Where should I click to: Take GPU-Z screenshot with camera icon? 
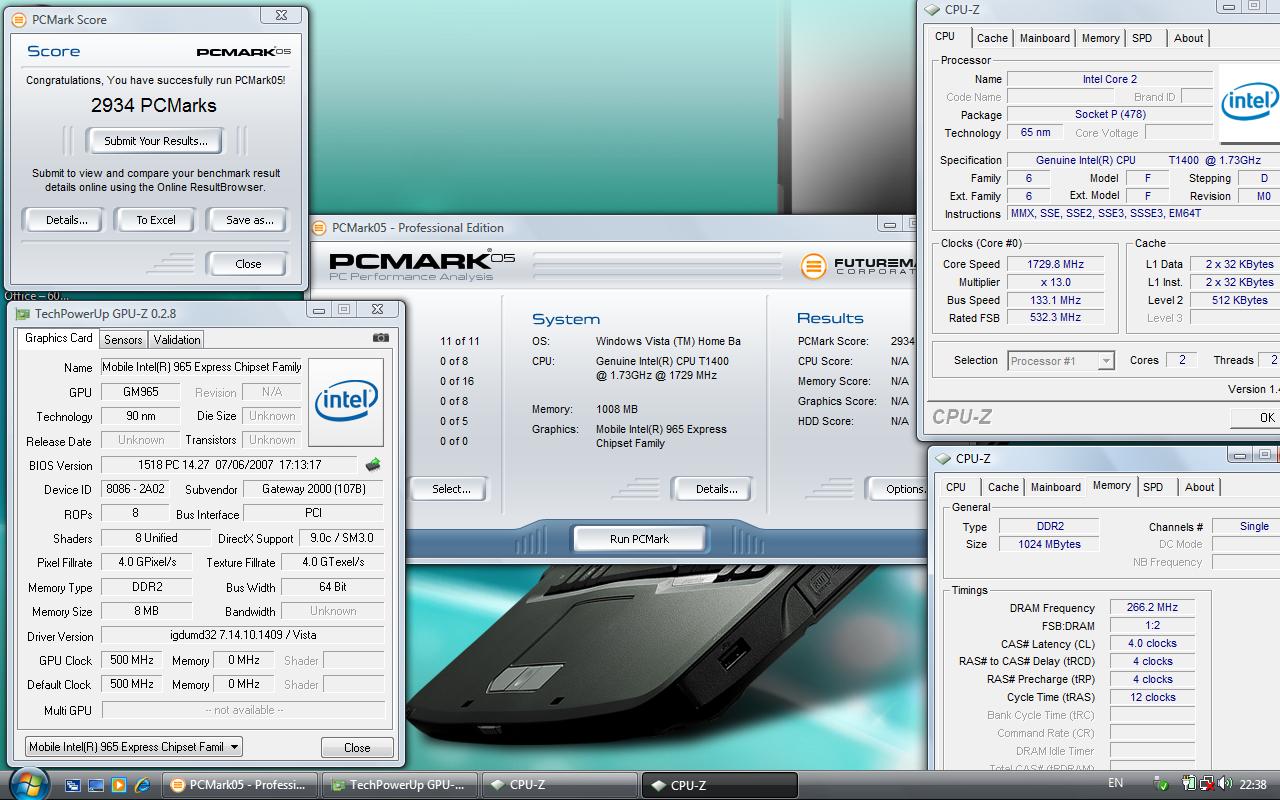(380, 338)
